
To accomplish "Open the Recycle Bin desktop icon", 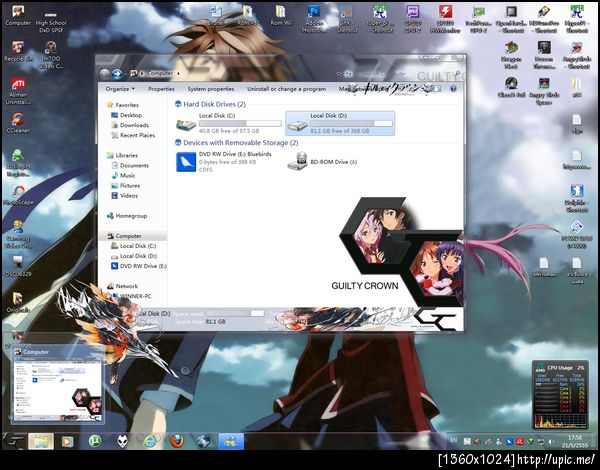I will [x=18, y=52].
